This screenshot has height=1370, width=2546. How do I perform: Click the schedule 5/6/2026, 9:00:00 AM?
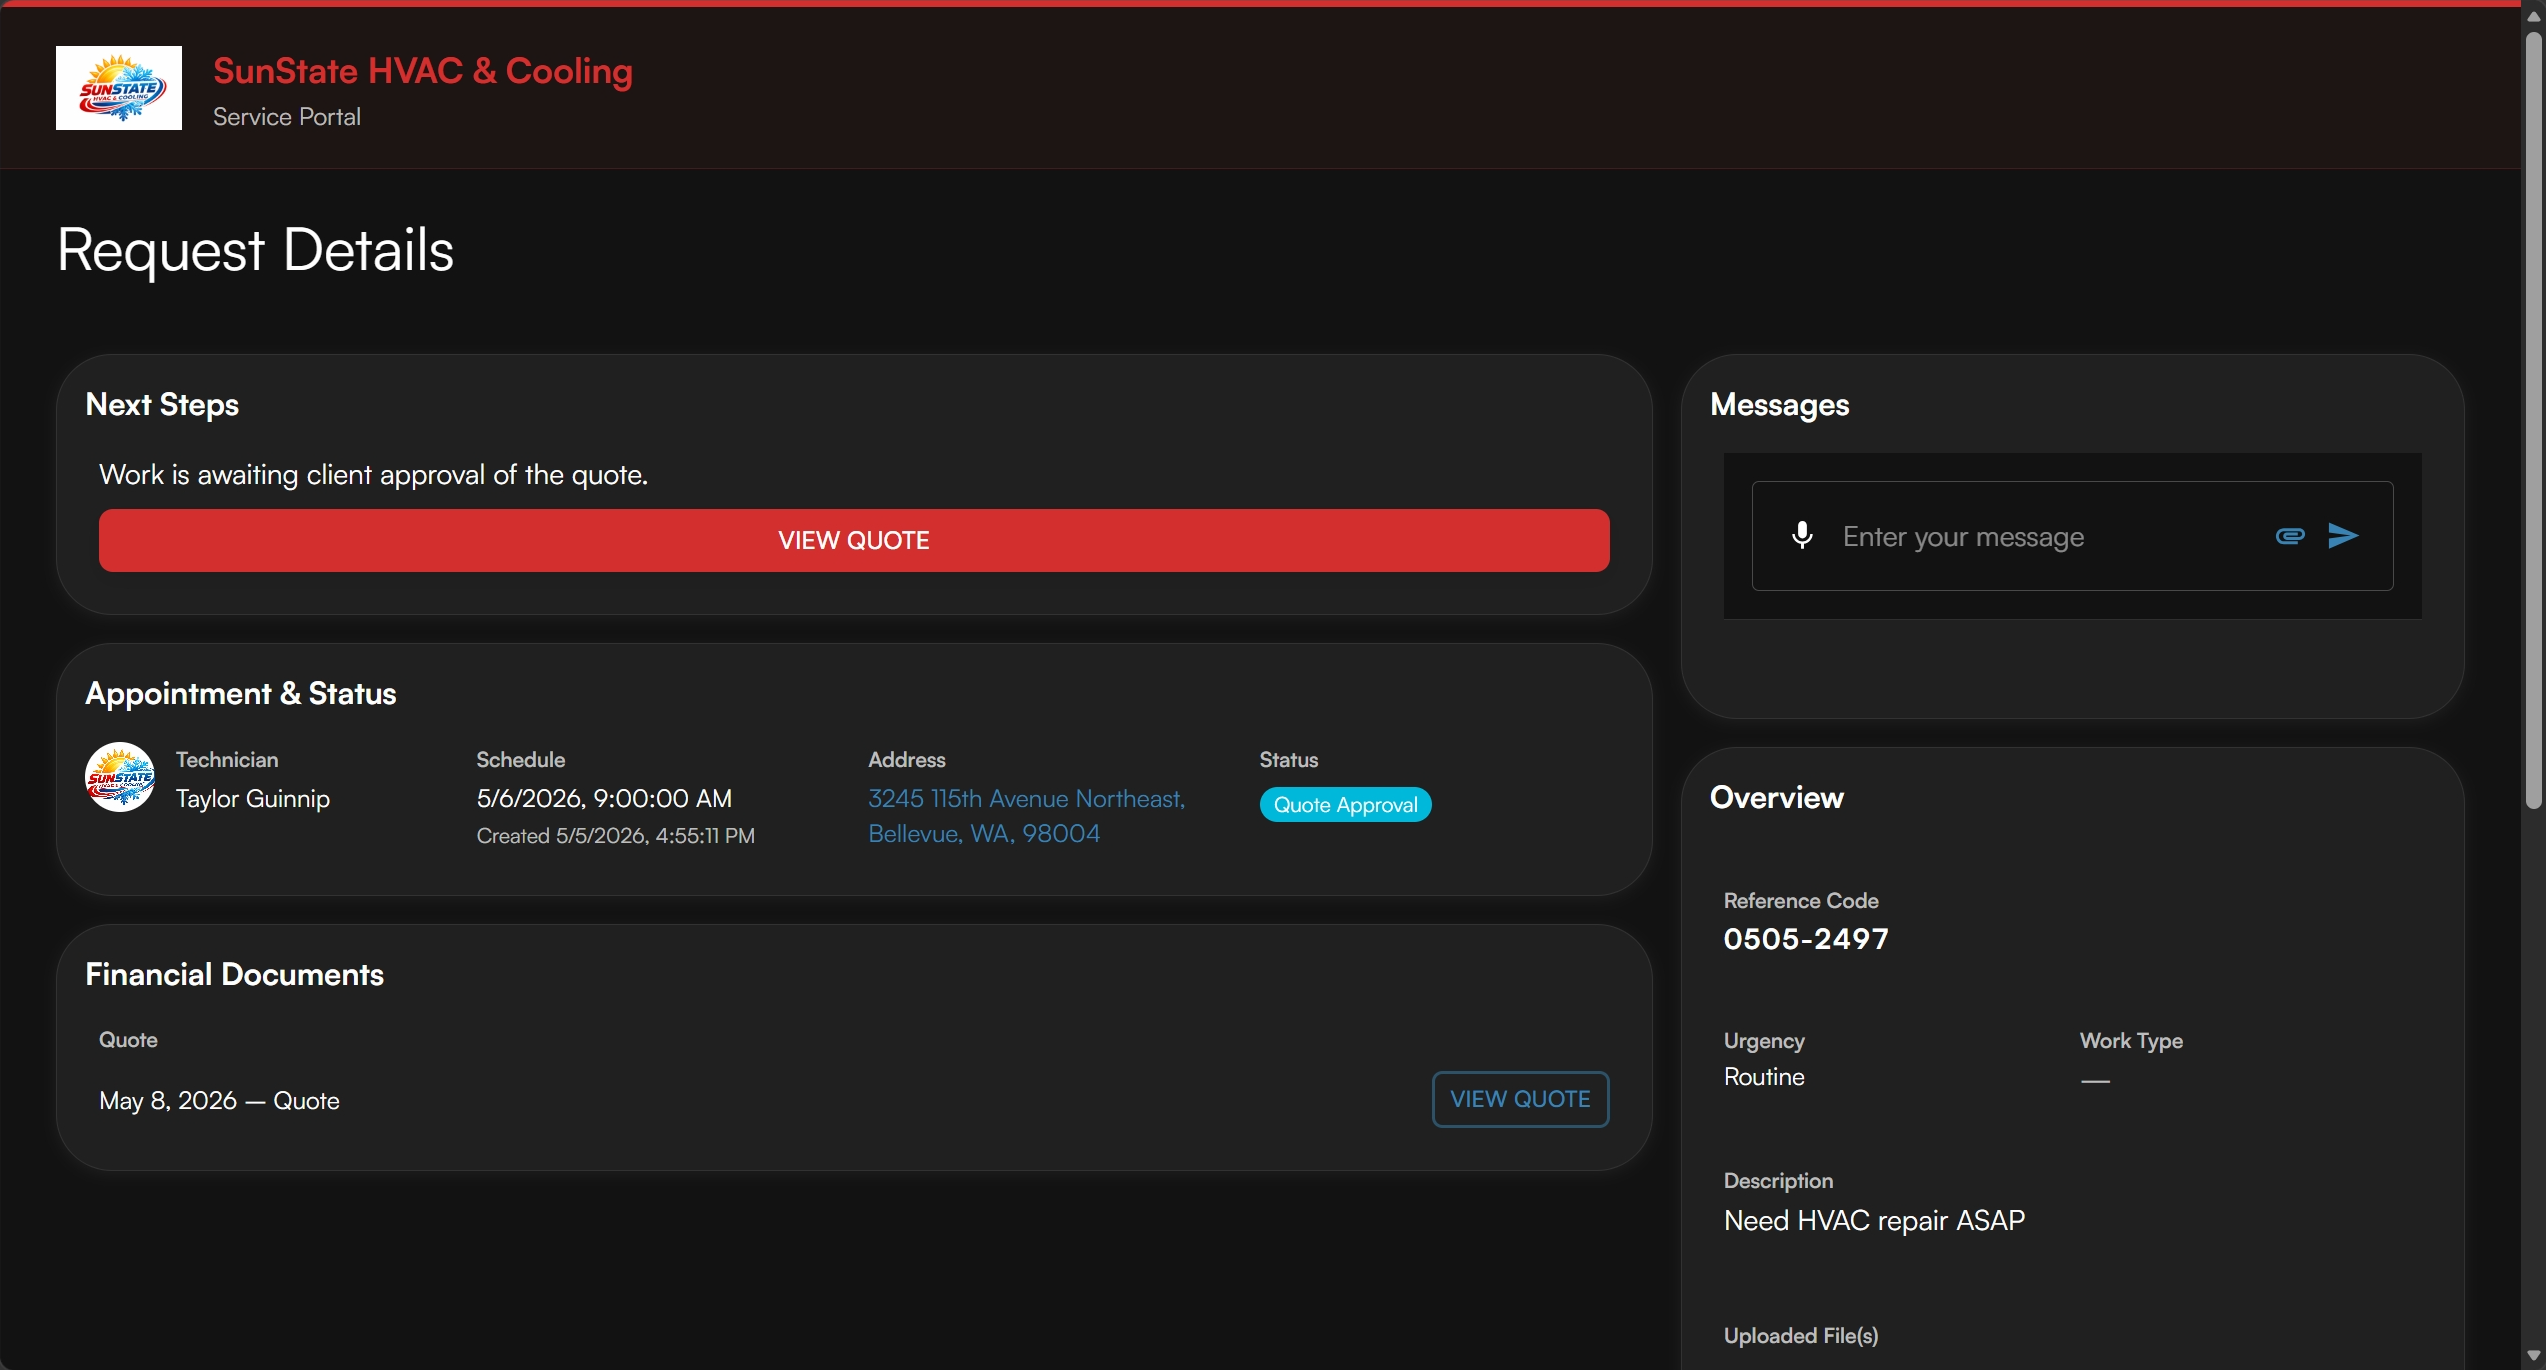(604, 798)
